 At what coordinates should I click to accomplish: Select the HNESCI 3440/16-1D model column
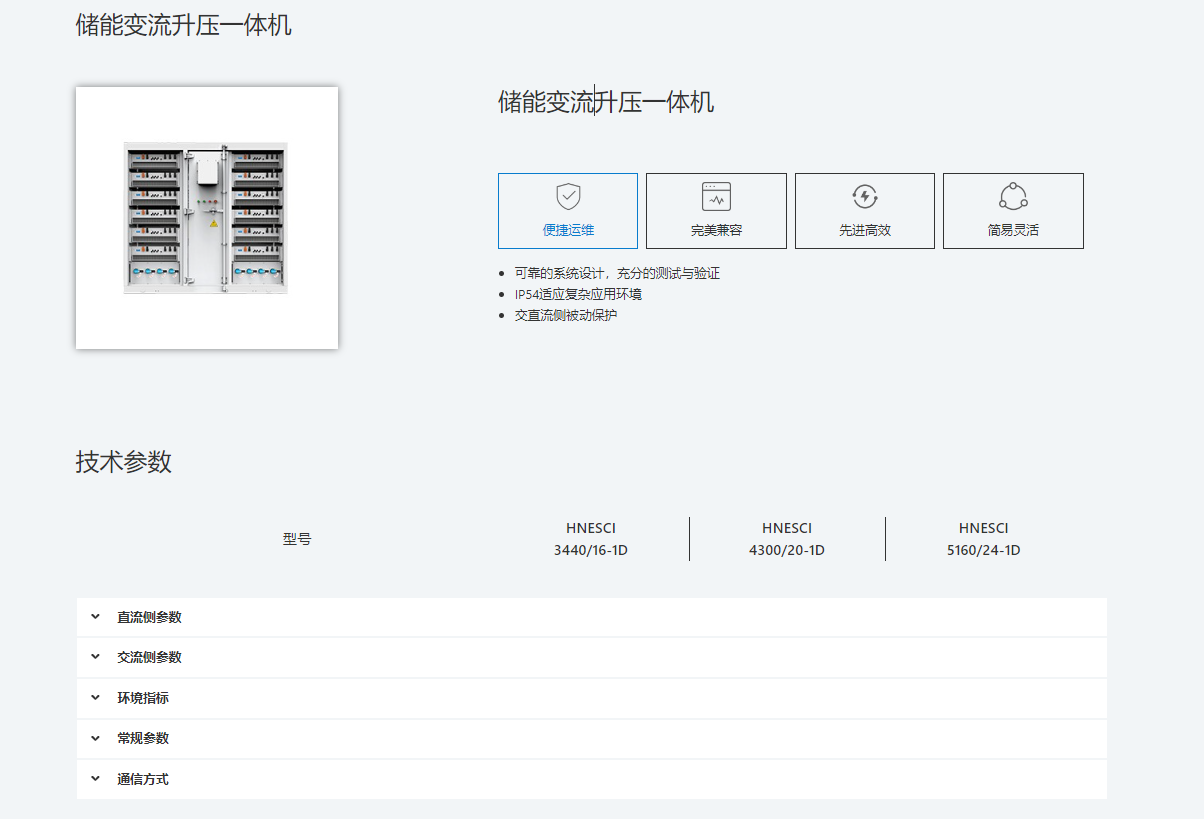[x=590, y=539]
